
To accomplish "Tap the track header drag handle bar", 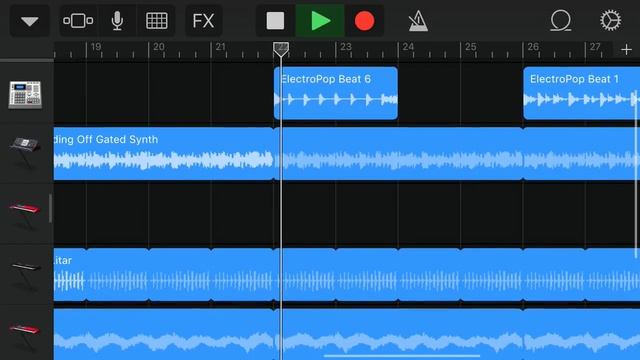I will pos(50,209).
